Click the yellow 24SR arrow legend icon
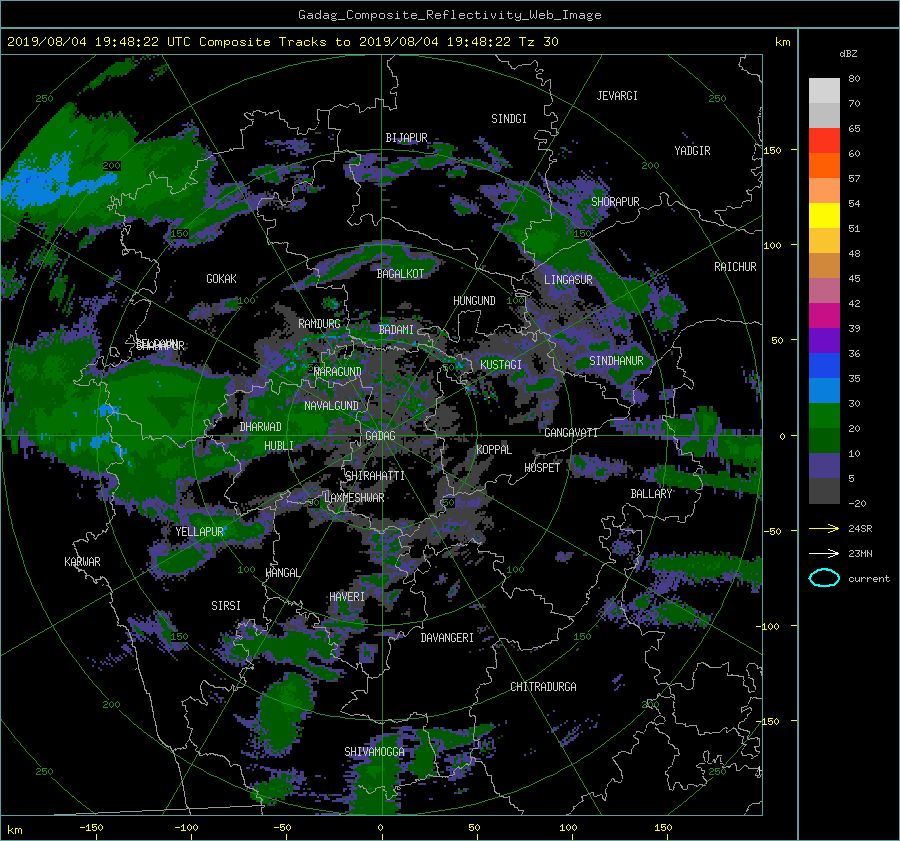The height and width of the screenshot is (841, 900). tap(824, 529)
